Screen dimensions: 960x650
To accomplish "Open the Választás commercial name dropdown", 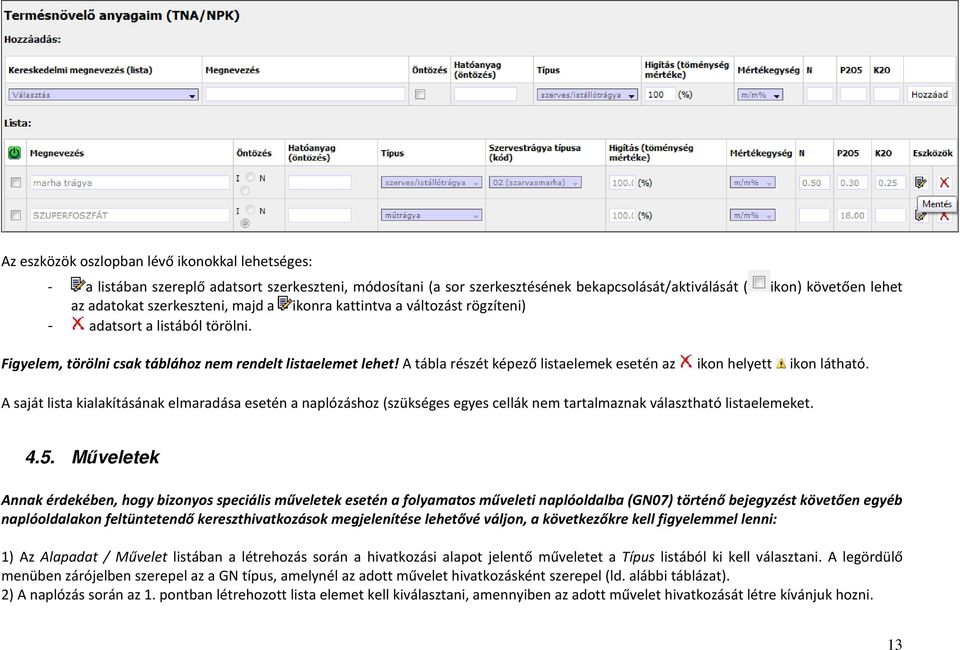I will click(x=103, y=95).
